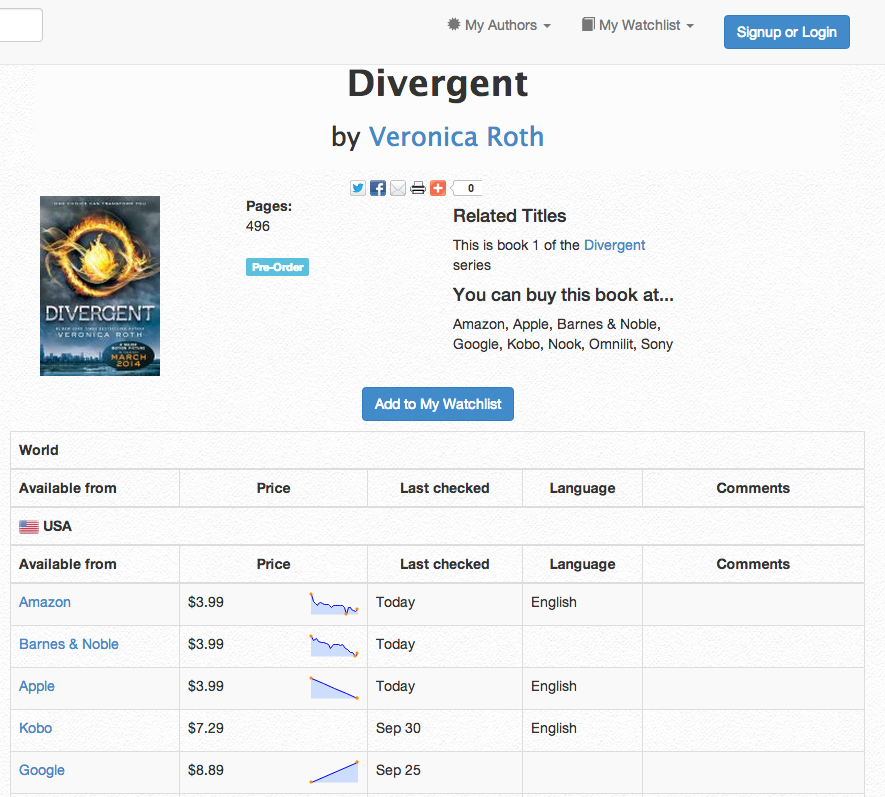Open the Divergent series link
885x797 pixels.
click(x=614, y=245)
